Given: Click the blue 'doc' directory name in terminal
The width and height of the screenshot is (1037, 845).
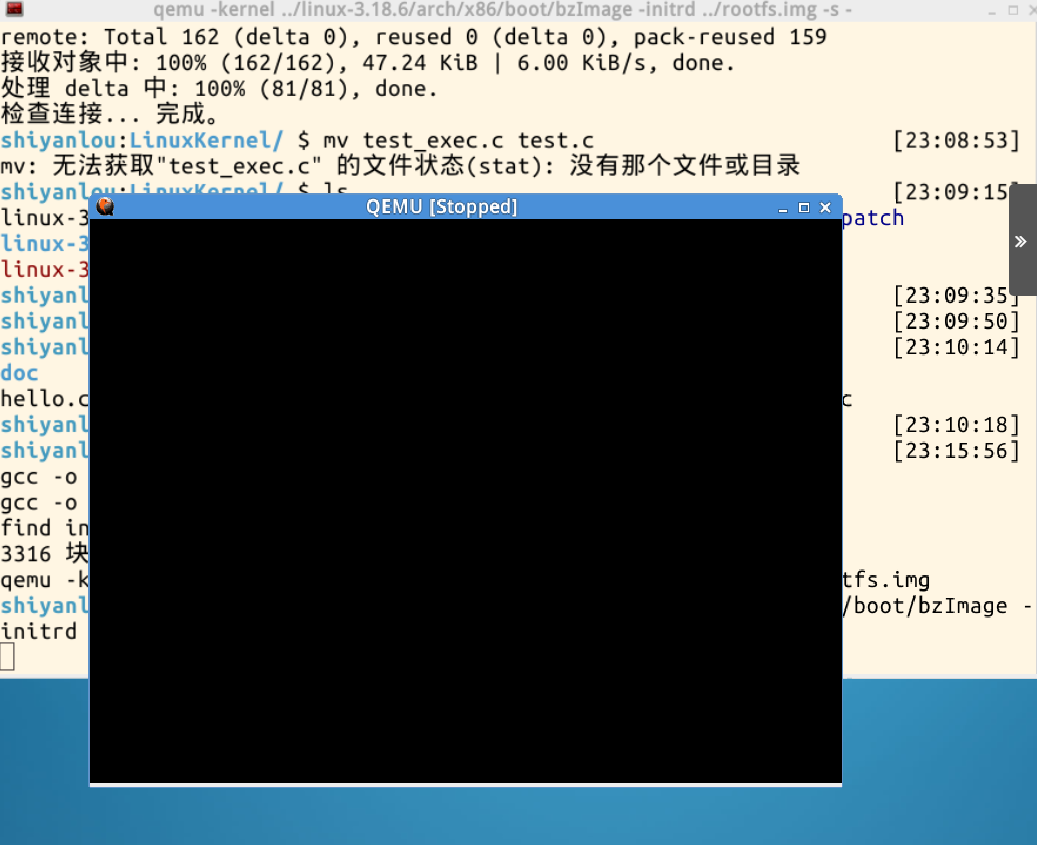Looking at the screenshot, I should (19, 373).
